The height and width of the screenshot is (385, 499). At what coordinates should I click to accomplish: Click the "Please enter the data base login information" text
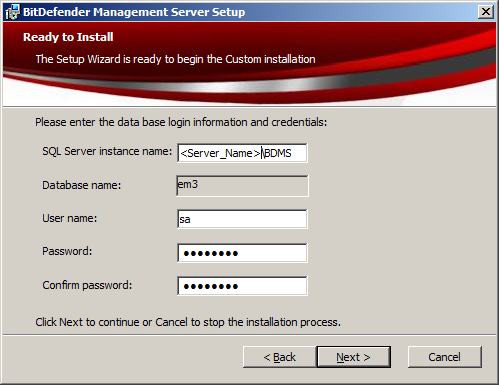click(x=181, y=122)
